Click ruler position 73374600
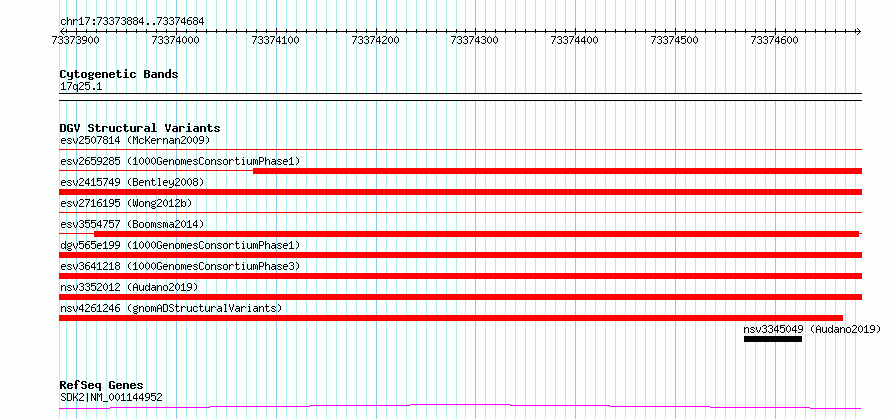 tap(775, 40)
